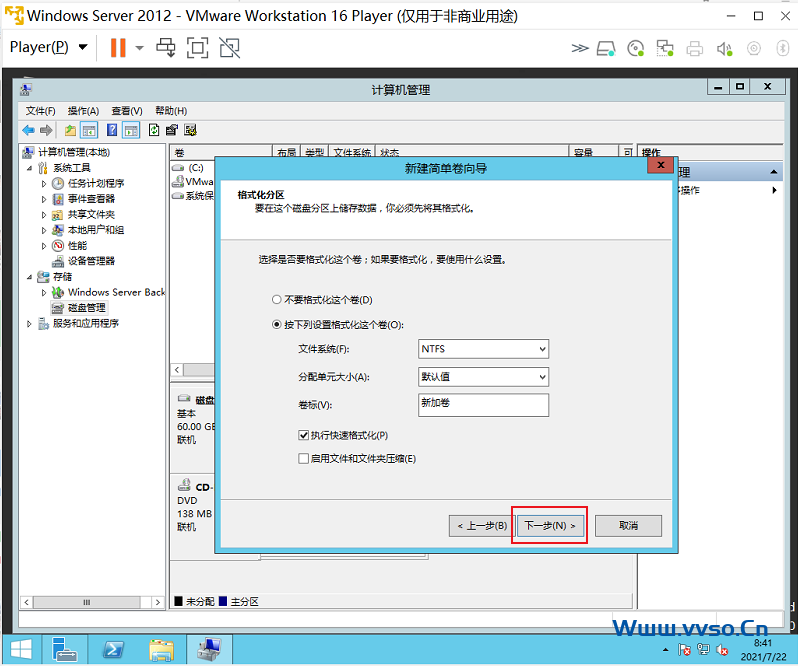Image resolution: width=798 pixels, height=666 pixels.
Task: Select 按下列设置格式化这个卷(O) radio button
Action: [277, 325]
